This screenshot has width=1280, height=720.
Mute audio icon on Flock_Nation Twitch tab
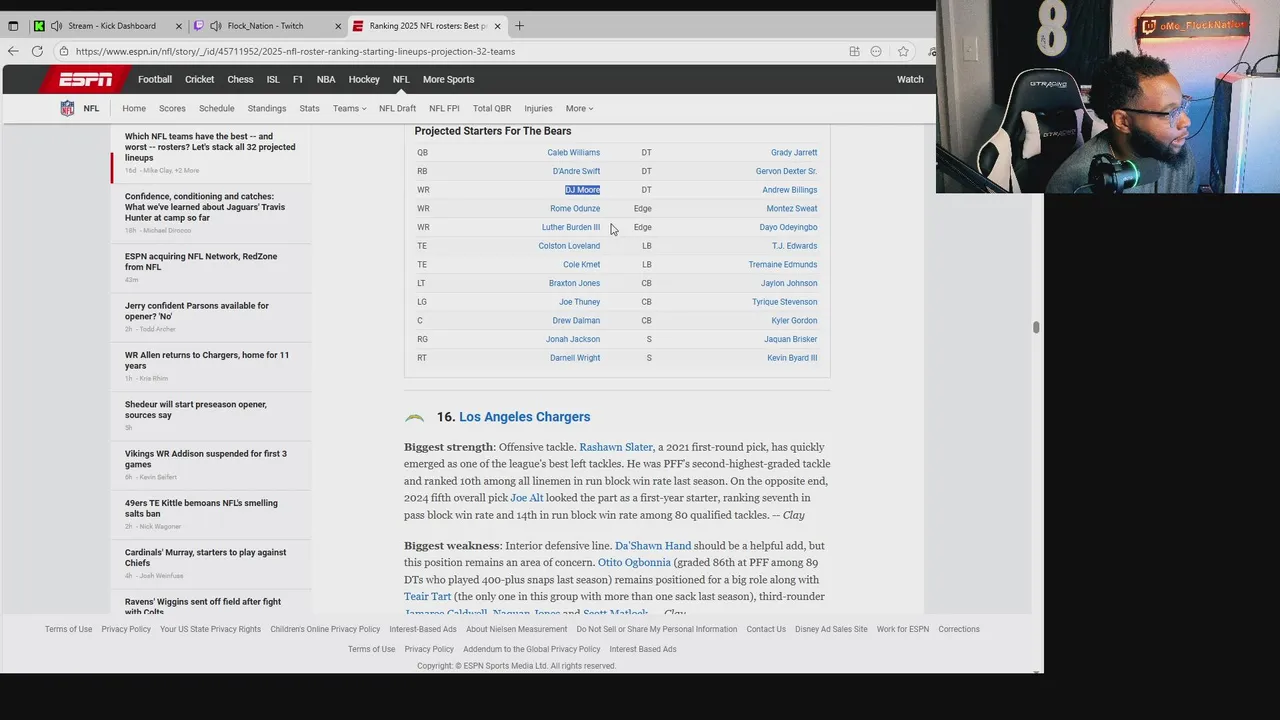216,26
